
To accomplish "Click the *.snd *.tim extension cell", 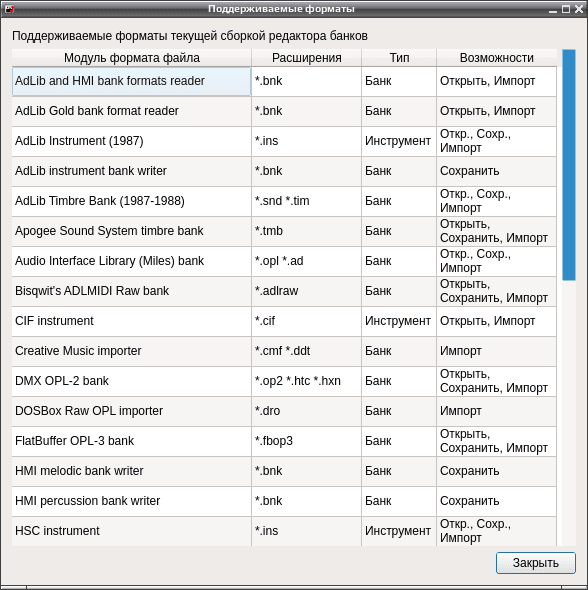I will tap(307, 201).
